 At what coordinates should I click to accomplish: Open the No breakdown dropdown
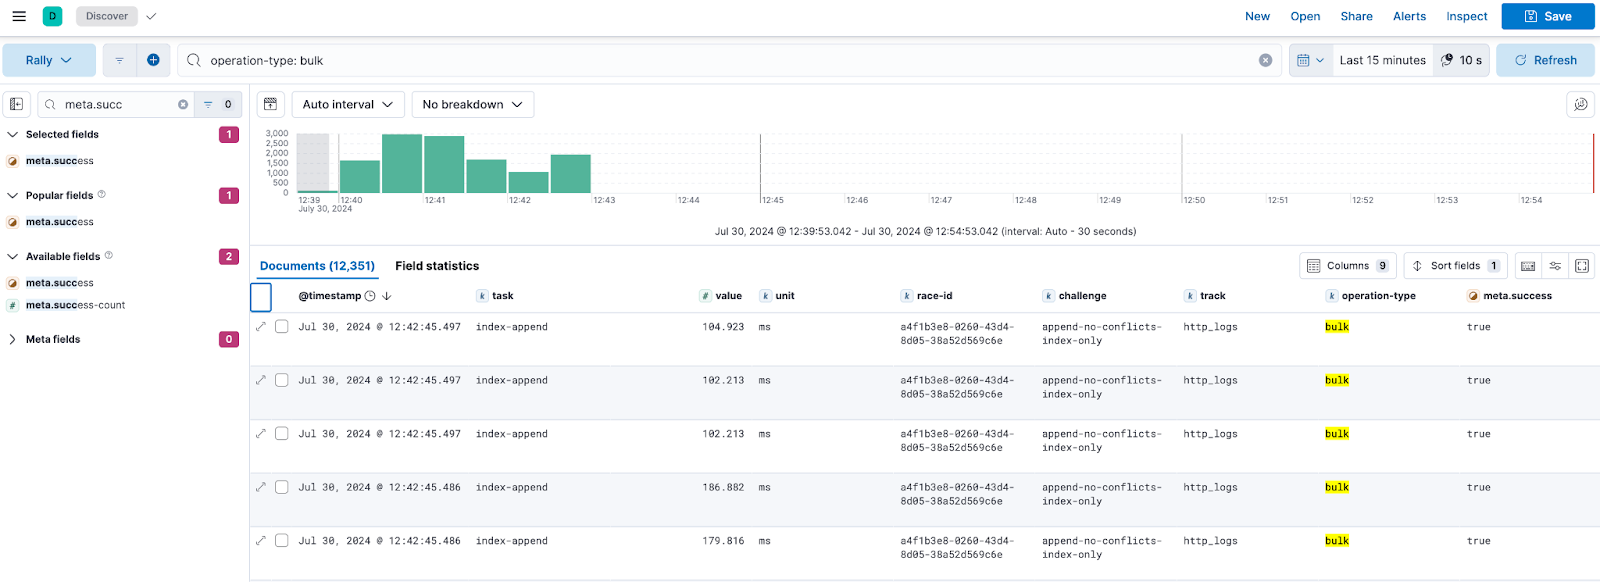point(472,104)
